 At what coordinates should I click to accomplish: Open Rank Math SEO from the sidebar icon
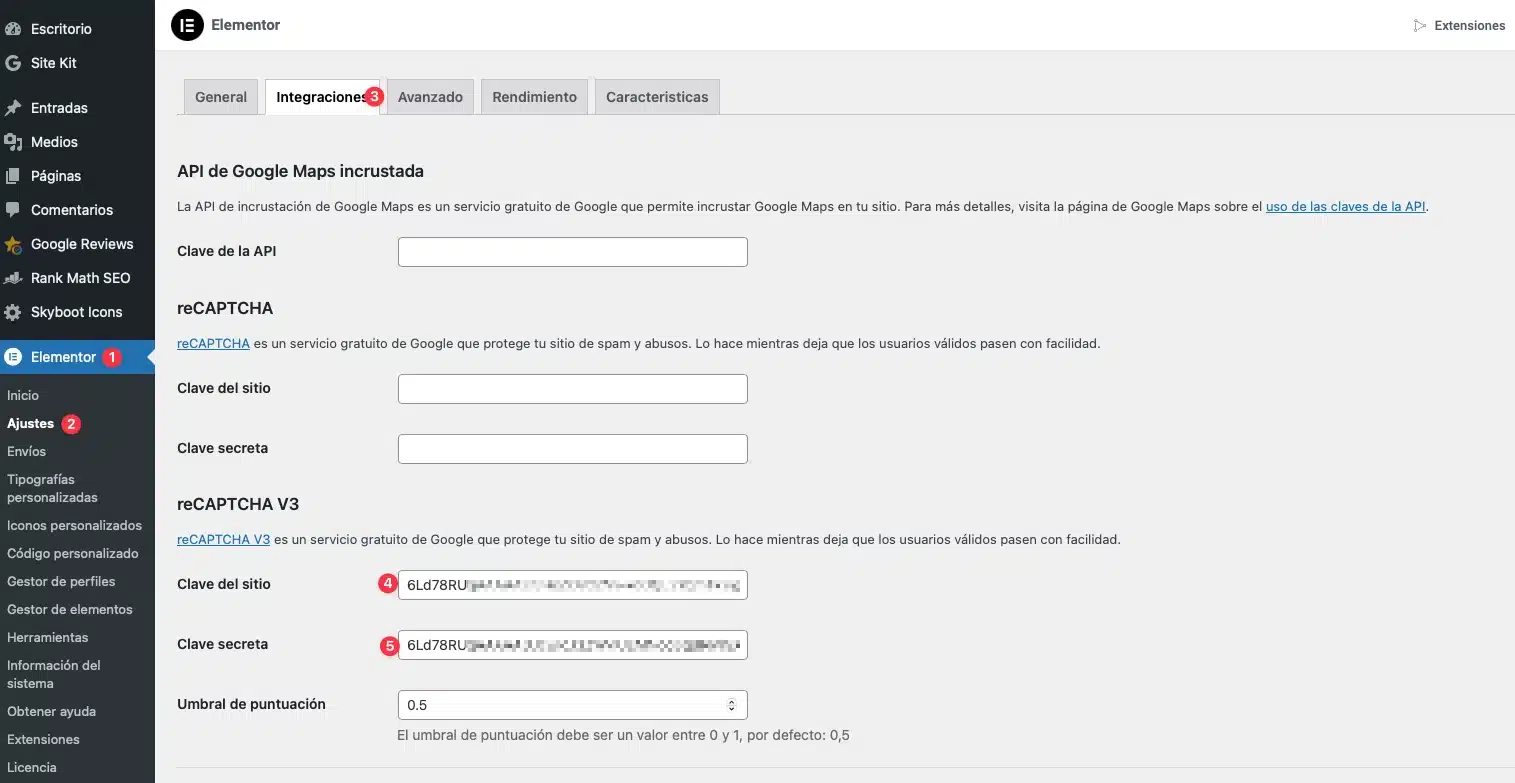pyautogui.click(x=14, y=277)
